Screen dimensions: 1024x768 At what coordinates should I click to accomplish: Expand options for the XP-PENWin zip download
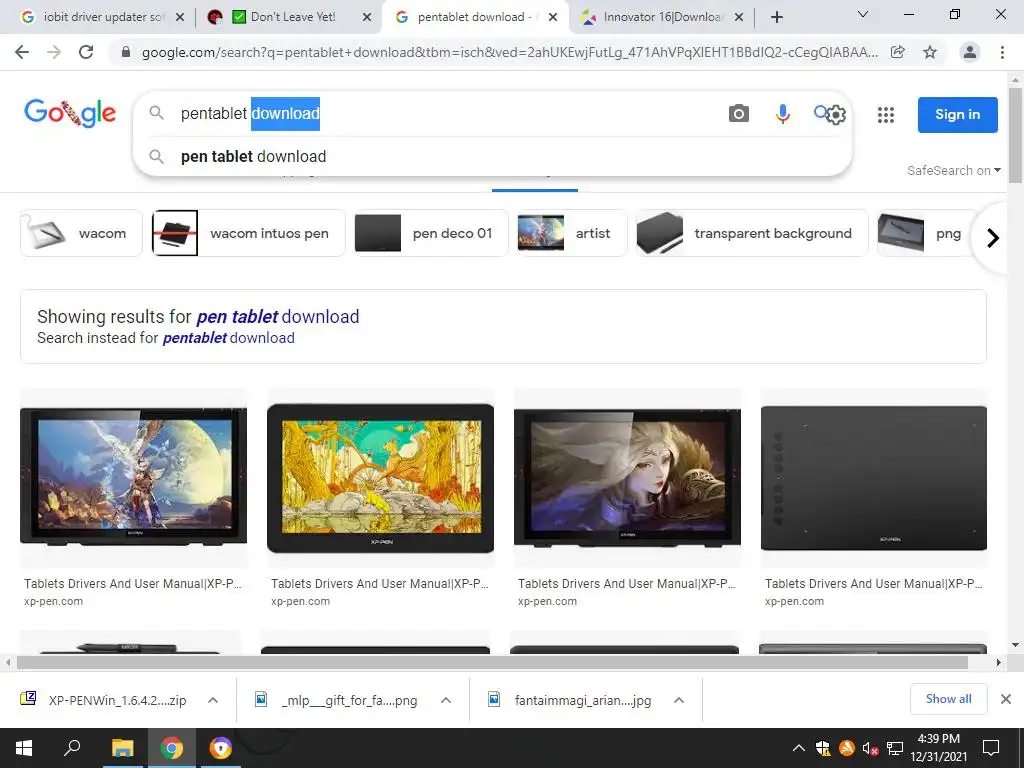[213, 700]
